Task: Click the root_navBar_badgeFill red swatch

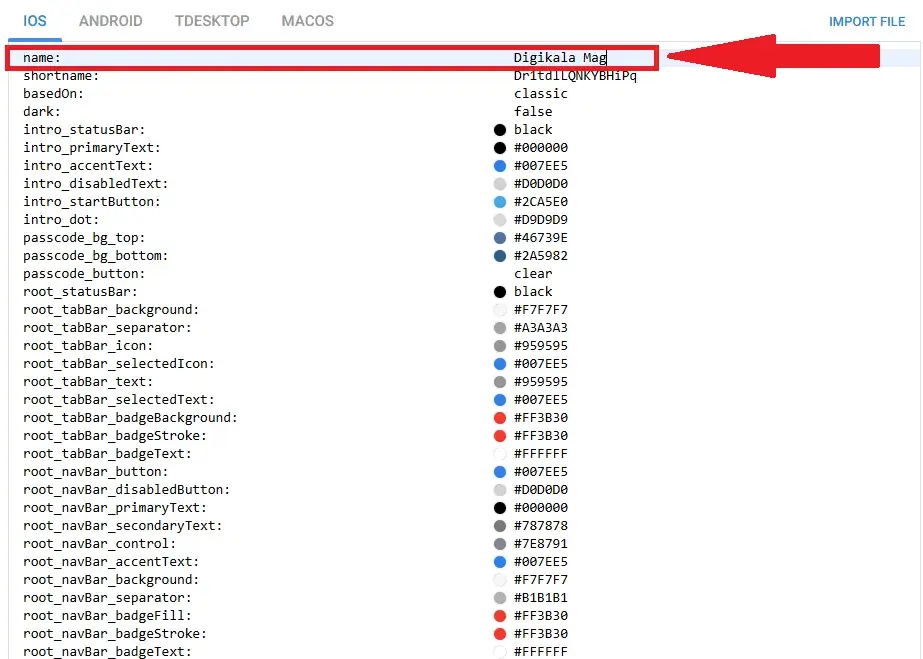Action: (500, 616)
